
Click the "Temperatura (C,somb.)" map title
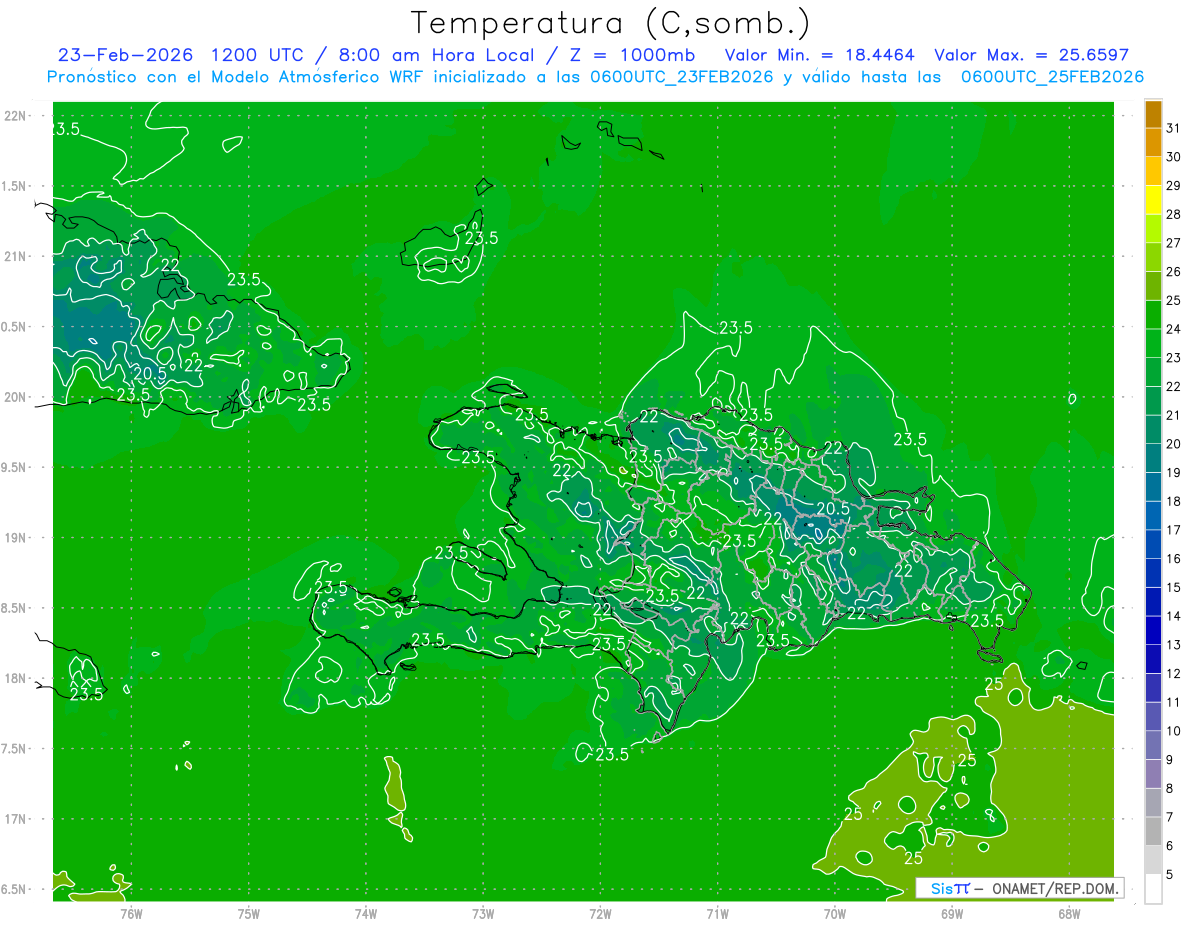[x=611, y=22]
